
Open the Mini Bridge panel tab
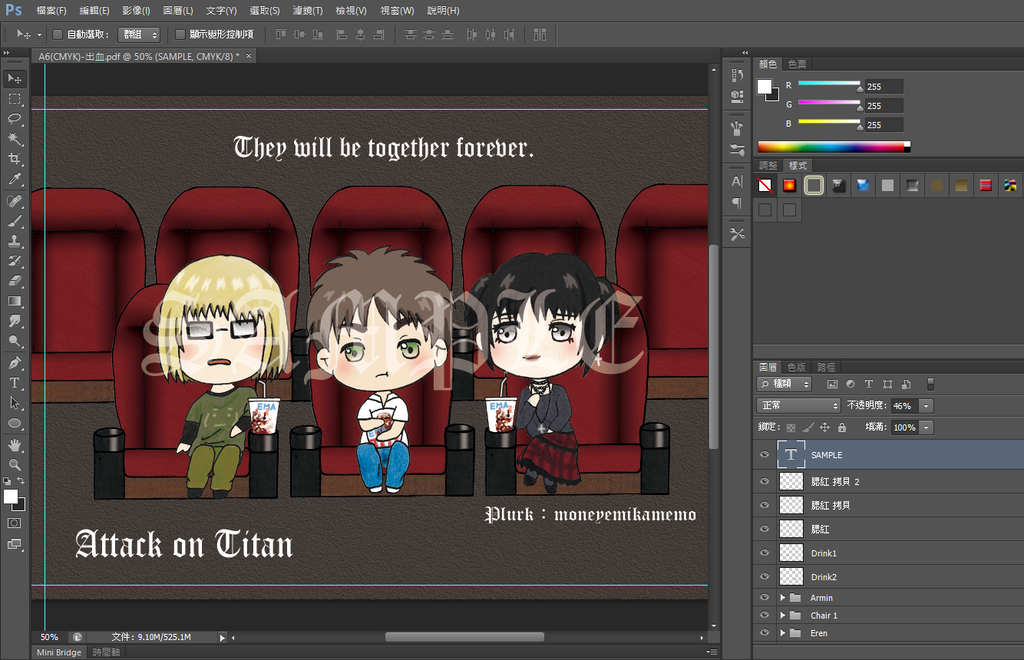(x=59, y=652)
